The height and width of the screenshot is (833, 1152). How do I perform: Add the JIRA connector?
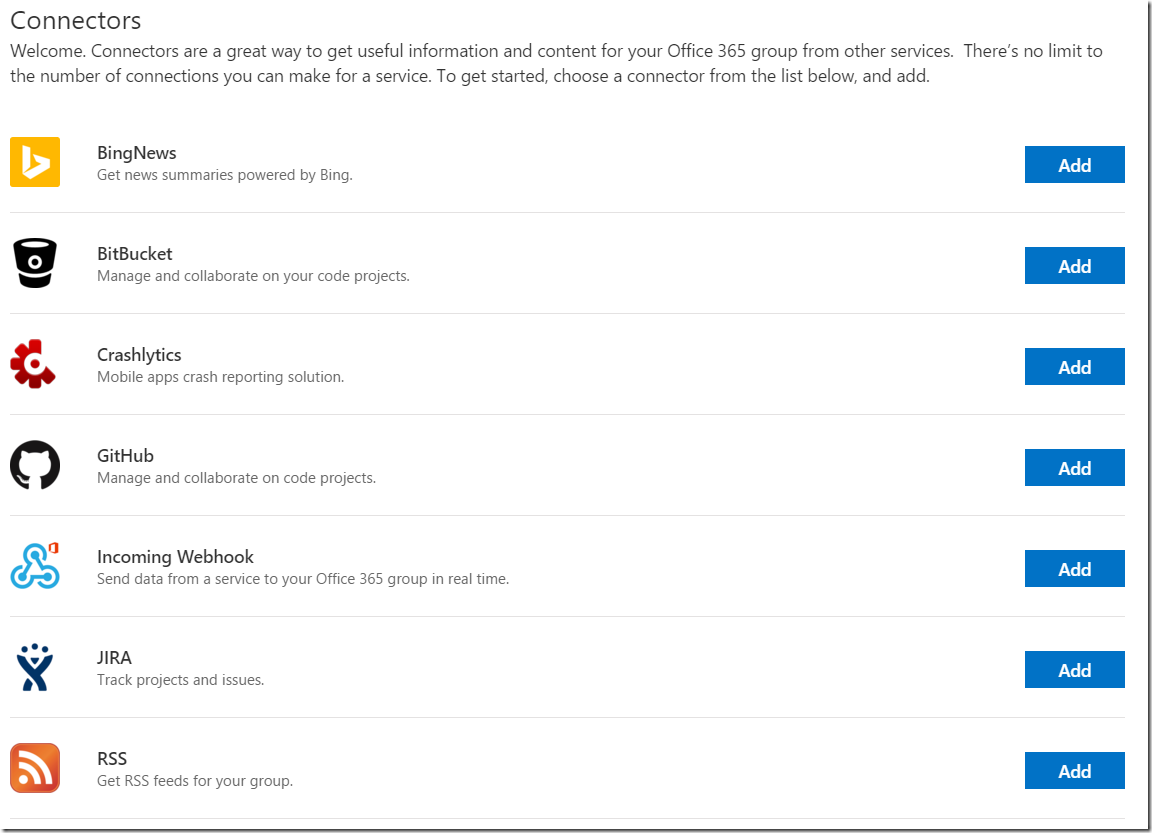click(x=1074, y=670)
